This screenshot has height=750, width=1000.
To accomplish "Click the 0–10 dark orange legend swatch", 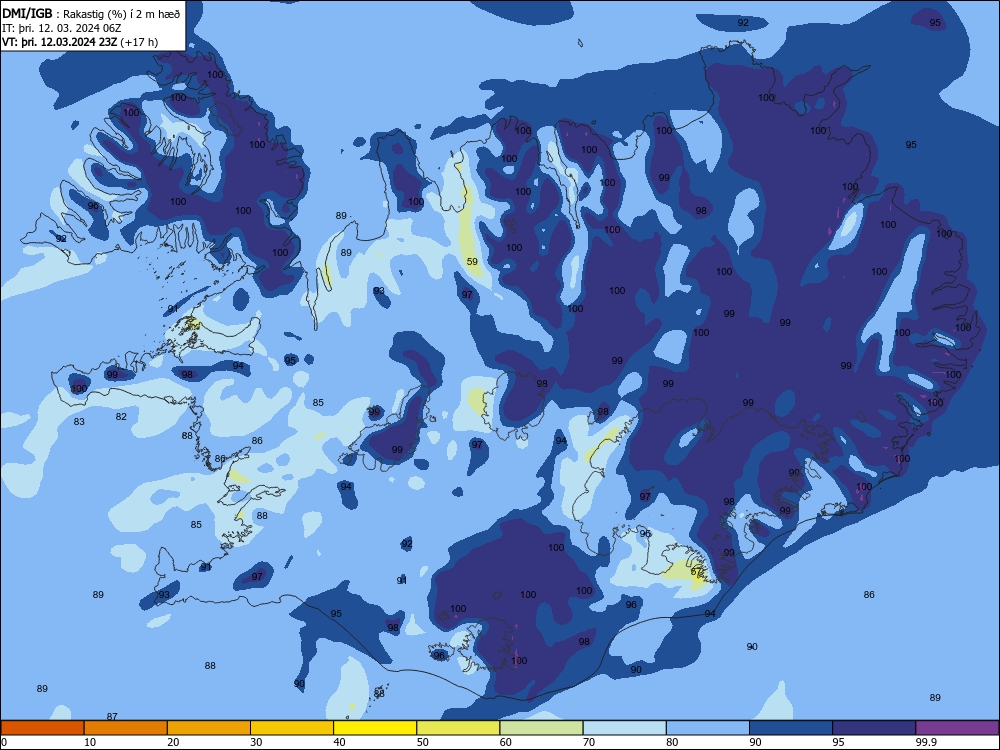I will tap(42, 728).
